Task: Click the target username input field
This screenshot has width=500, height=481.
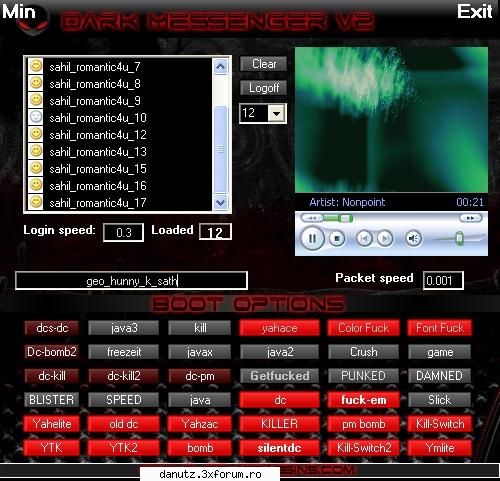Action: [x=131, y=281]
